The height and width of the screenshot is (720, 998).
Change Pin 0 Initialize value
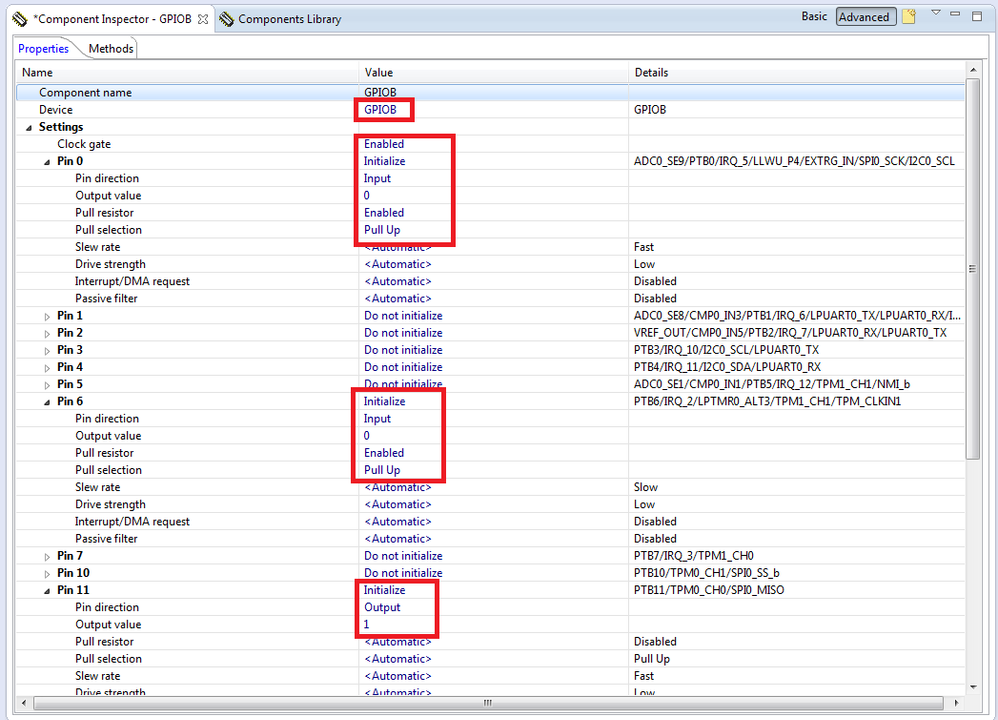click(x=384, y=161)
